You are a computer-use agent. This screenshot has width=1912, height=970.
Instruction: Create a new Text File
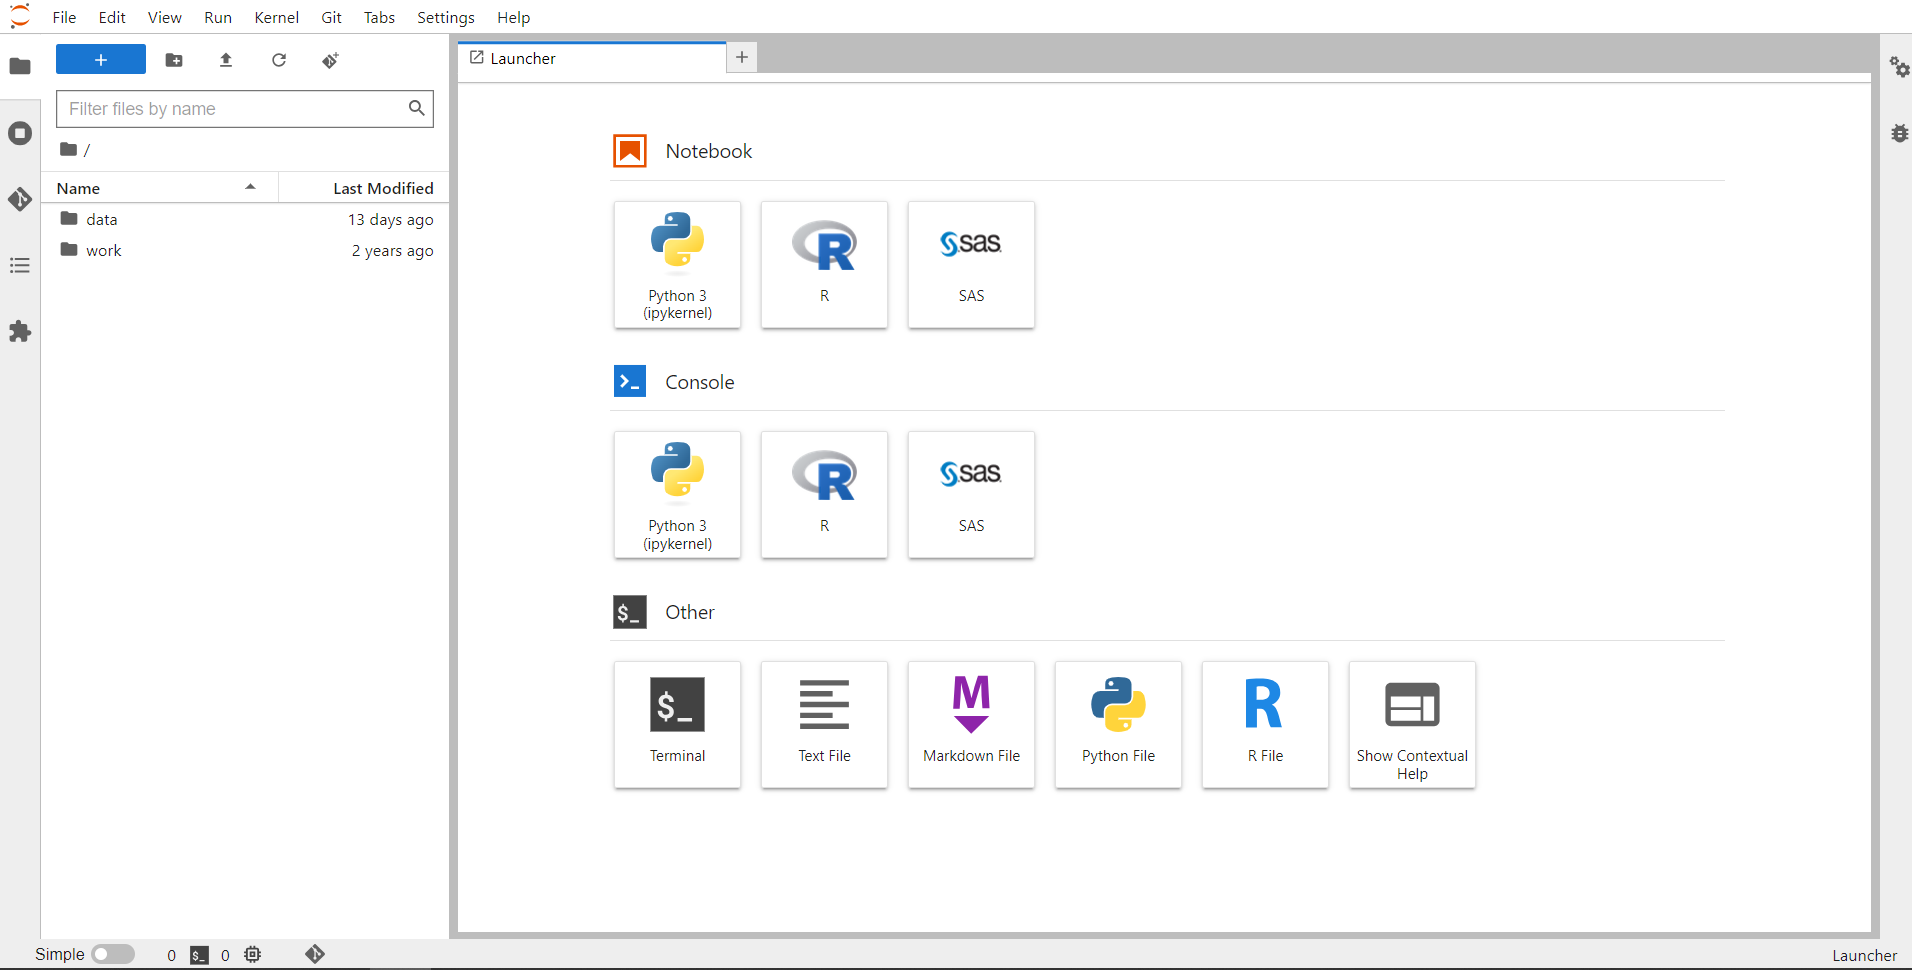point(825,725)
